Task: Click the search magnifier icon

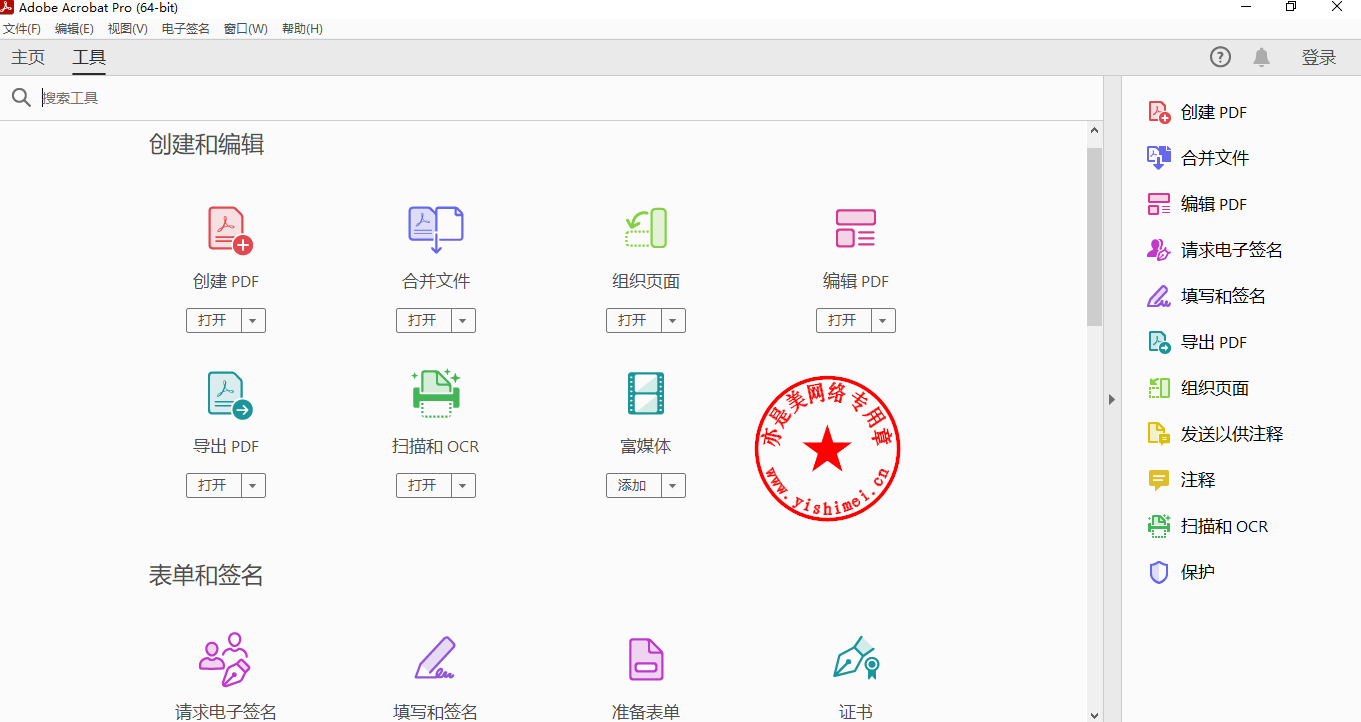Action: tap(21, 98)
